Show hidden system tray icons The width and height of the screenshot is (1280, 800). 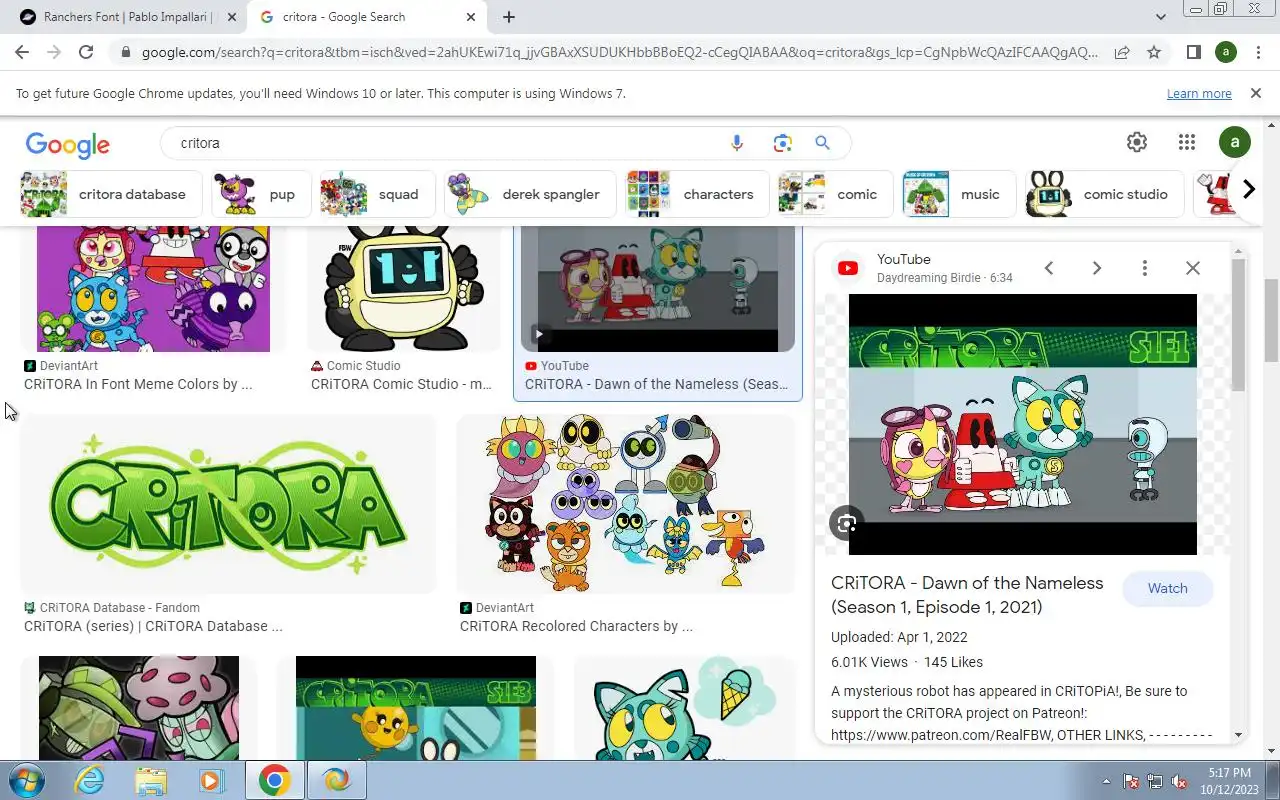pyautogui.click(x=1106, y=781)
